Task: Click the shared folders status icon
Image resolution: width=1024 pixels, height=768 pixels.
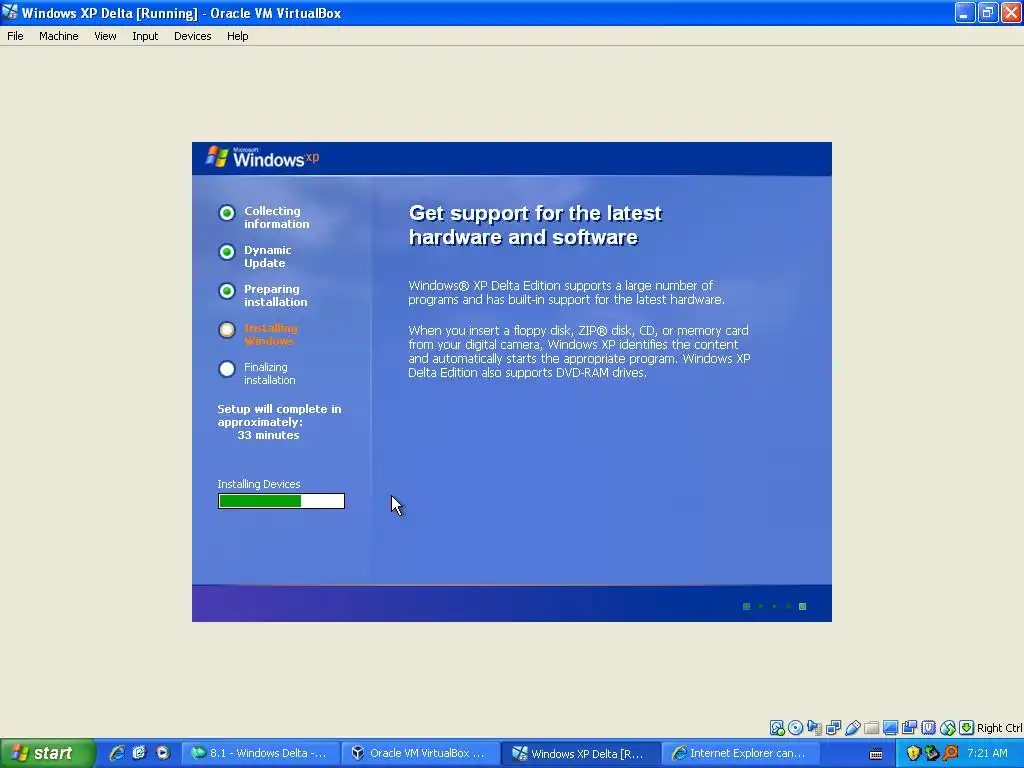Action: coord(871,728)
